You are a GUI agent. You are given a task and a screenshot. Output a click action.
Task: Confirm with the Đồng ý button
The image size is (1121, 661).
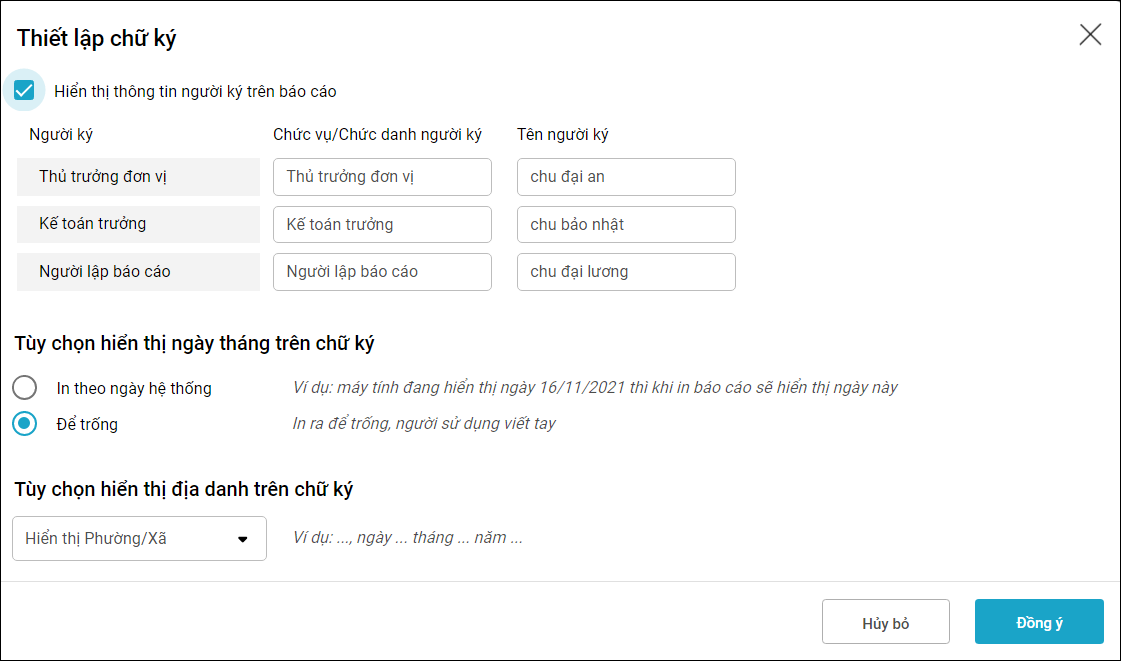click(1039, 622)
